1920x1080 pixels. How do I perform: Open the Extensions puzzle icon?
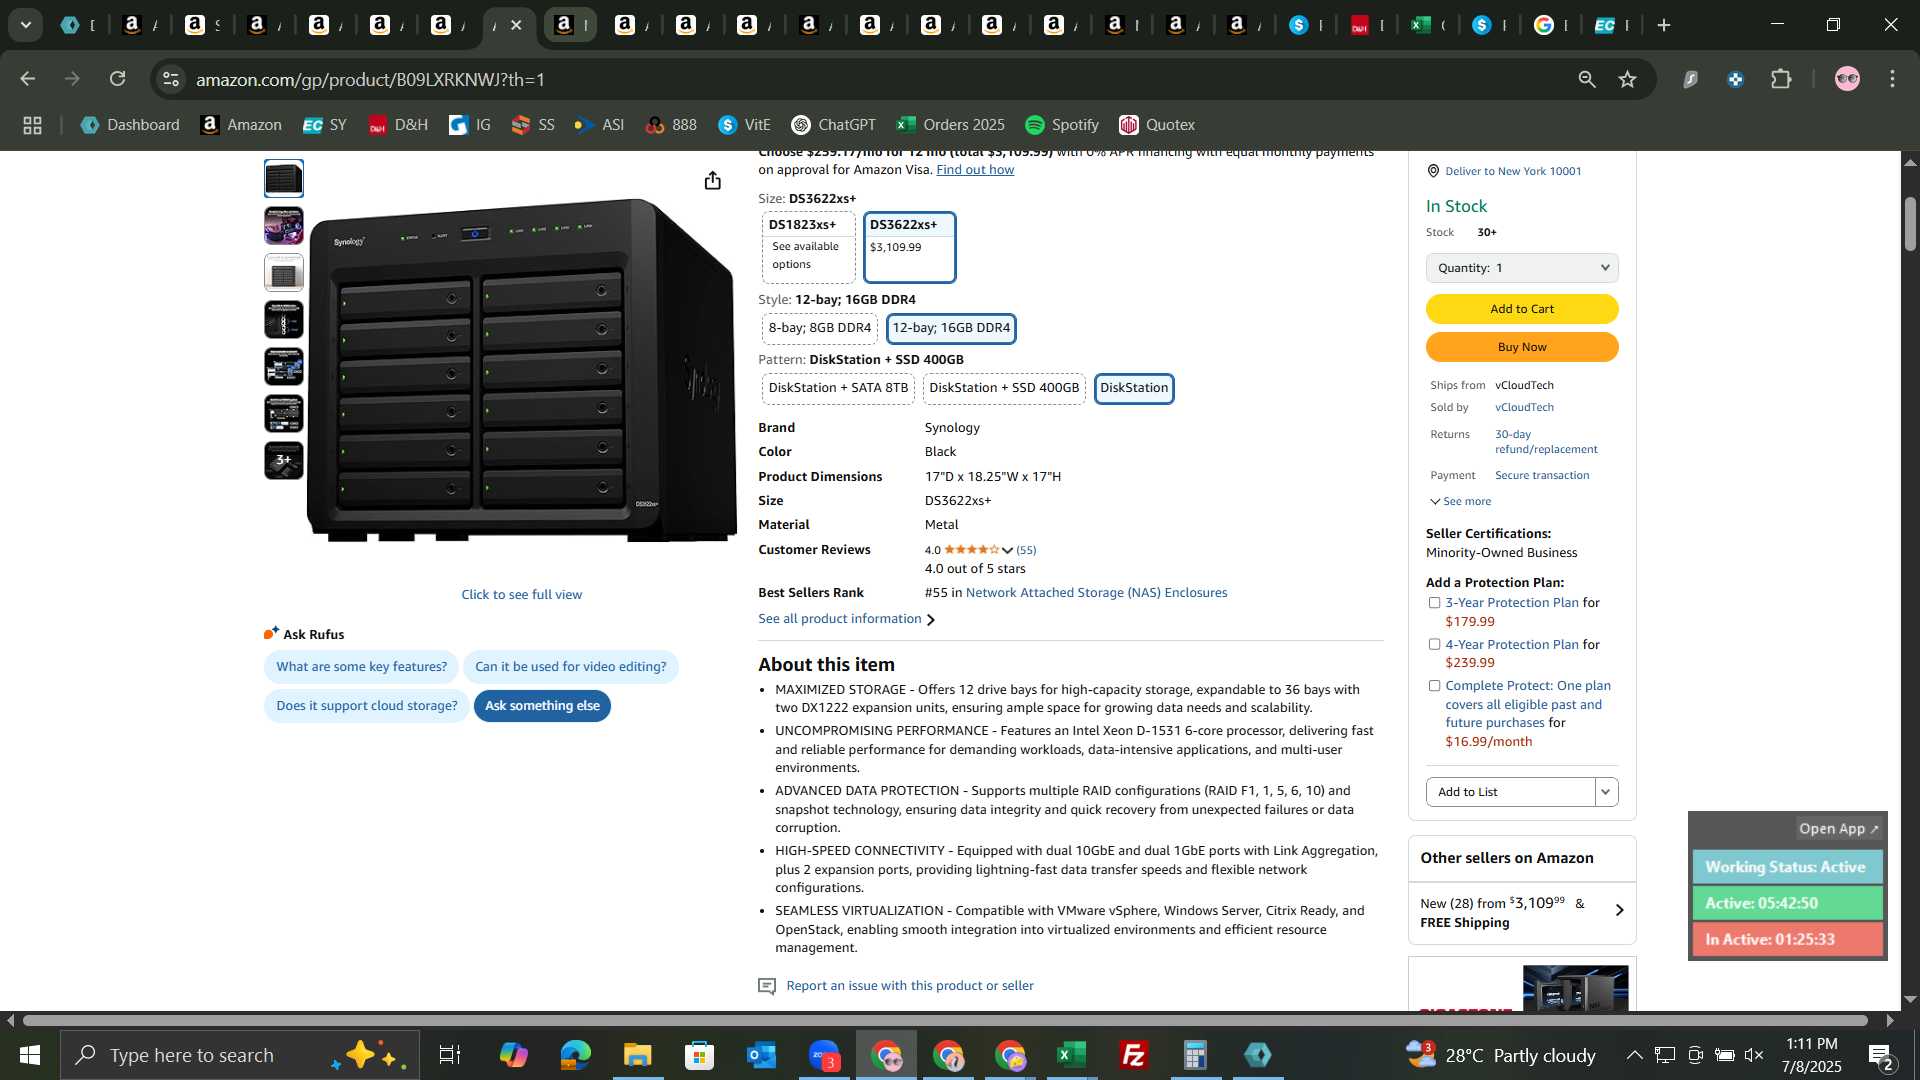[1781, 79]
